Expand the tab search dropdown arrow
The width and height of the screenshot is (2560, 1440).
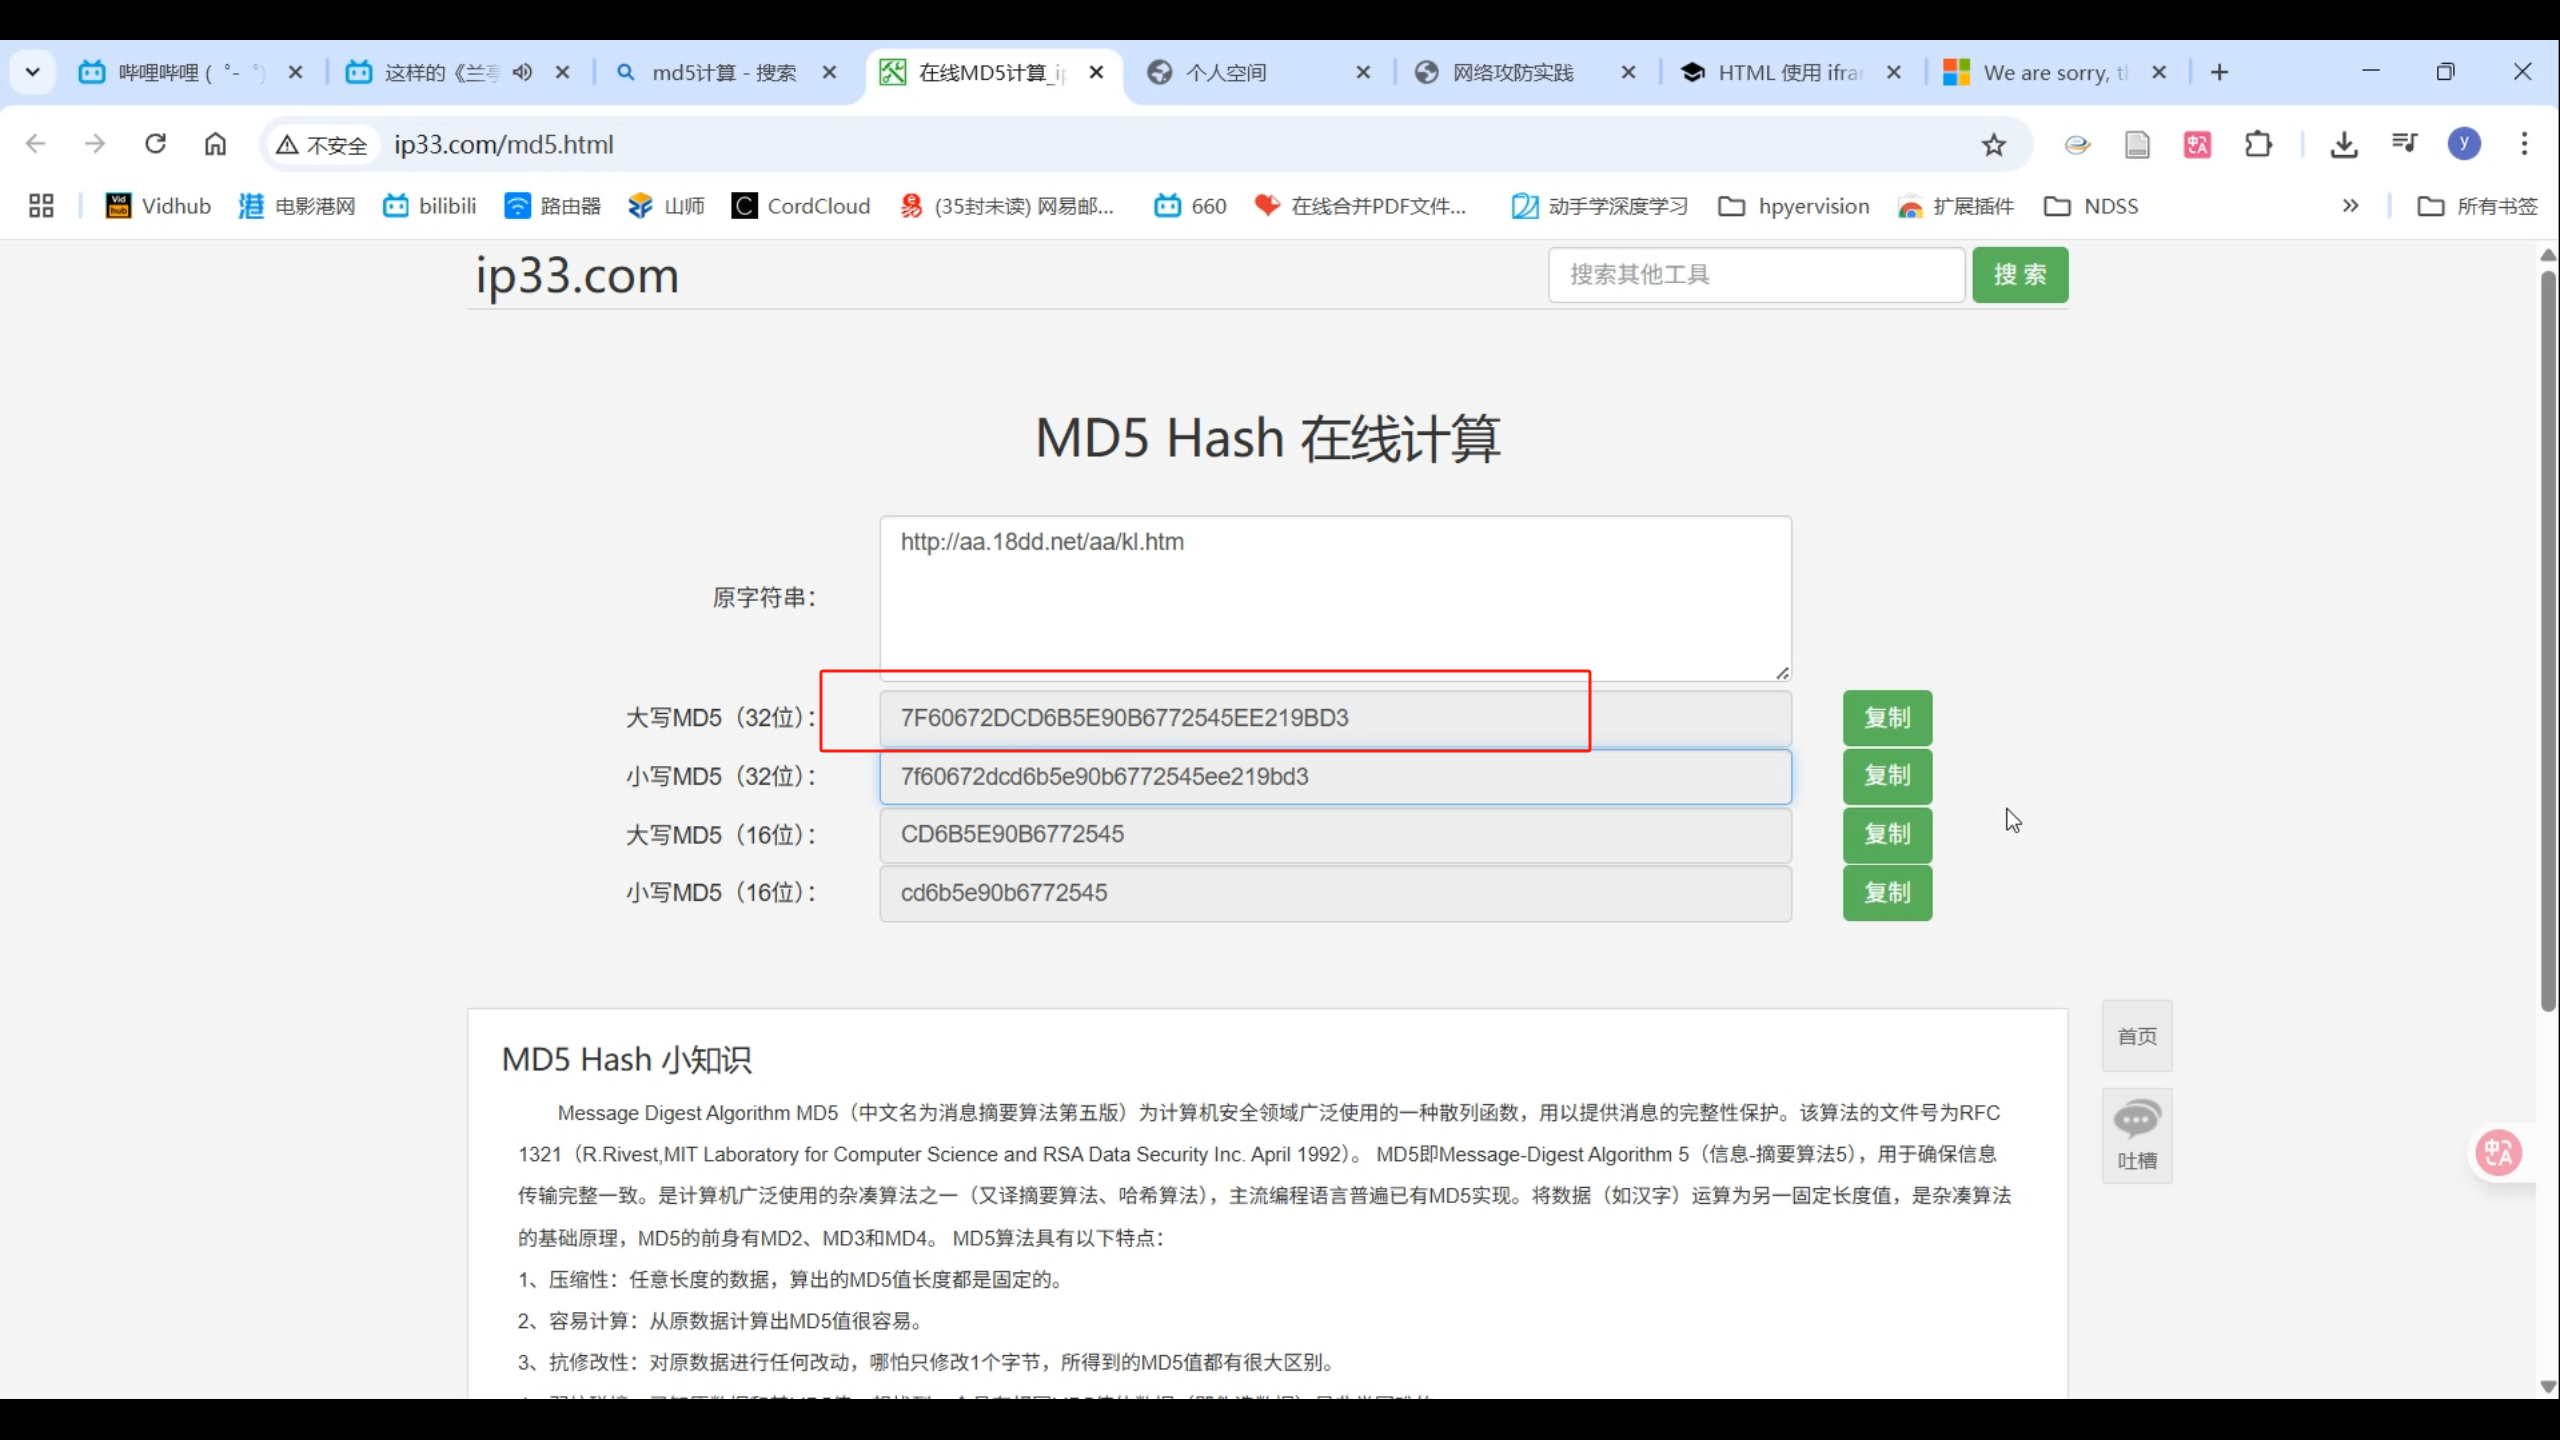click(32, 72)
